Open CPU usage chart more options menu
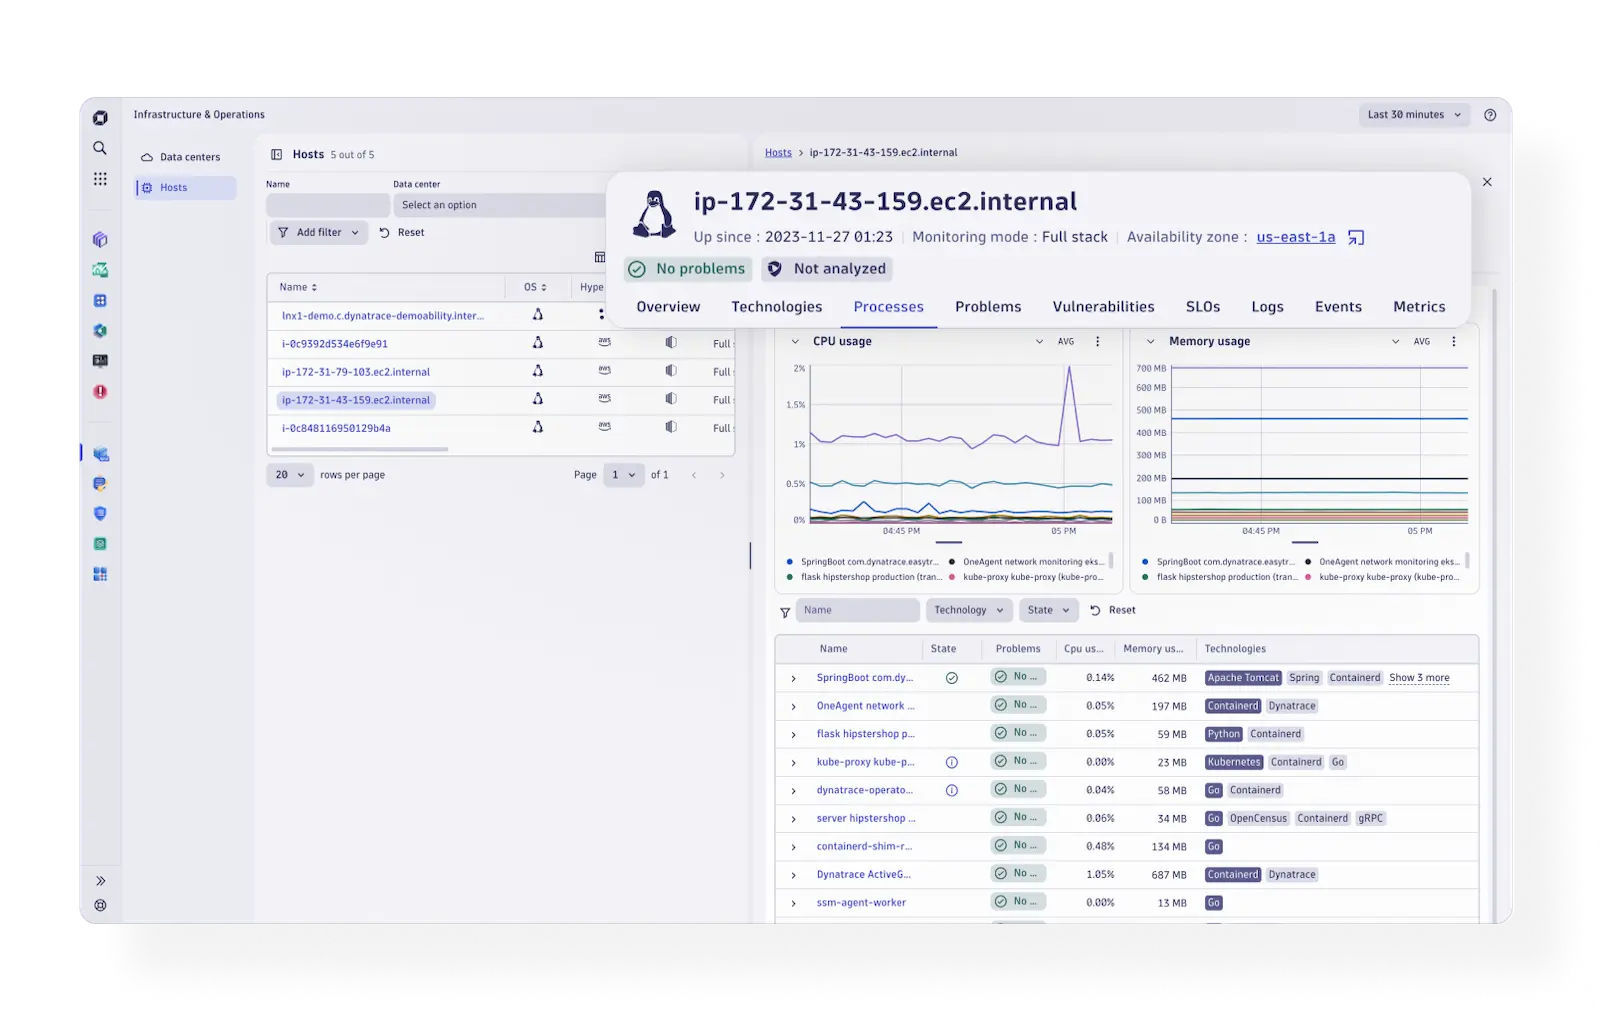 (1097, 342)
